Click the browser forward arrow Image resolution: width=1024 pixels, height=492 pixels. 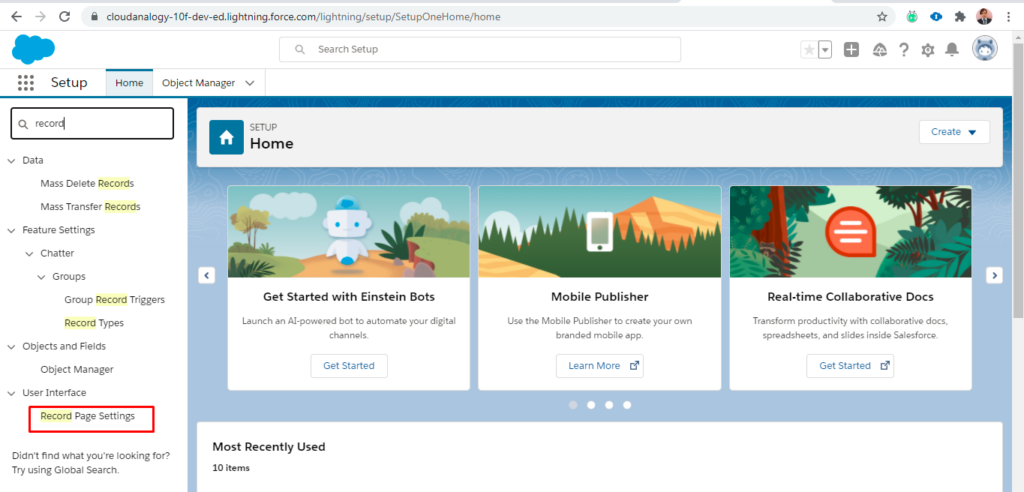(40, 16)
